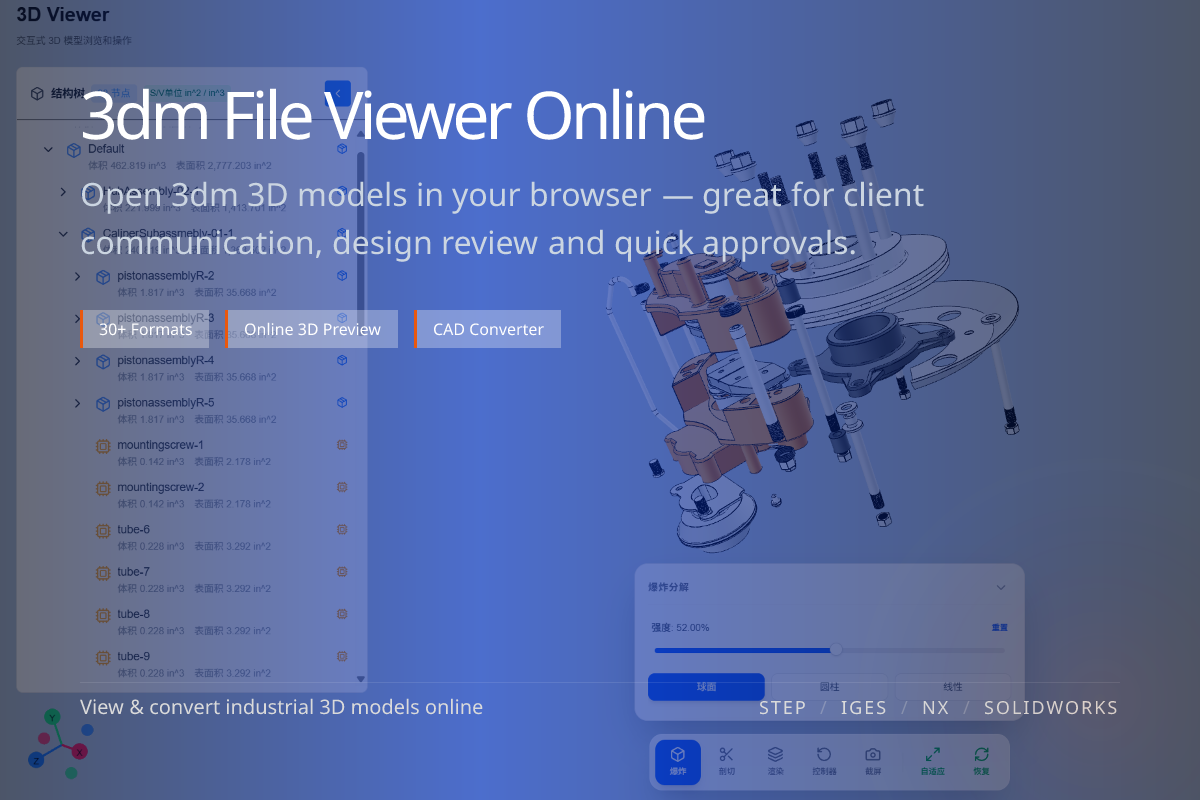This screenshot has height=800, width=1200.
Task: Reset explode strength via 重置 link
Action: click(x=1000, y=627)
